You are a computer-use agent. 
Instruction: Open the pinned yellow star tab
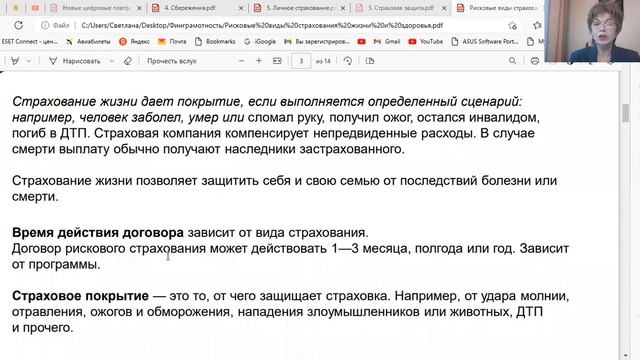coord(16,8)
